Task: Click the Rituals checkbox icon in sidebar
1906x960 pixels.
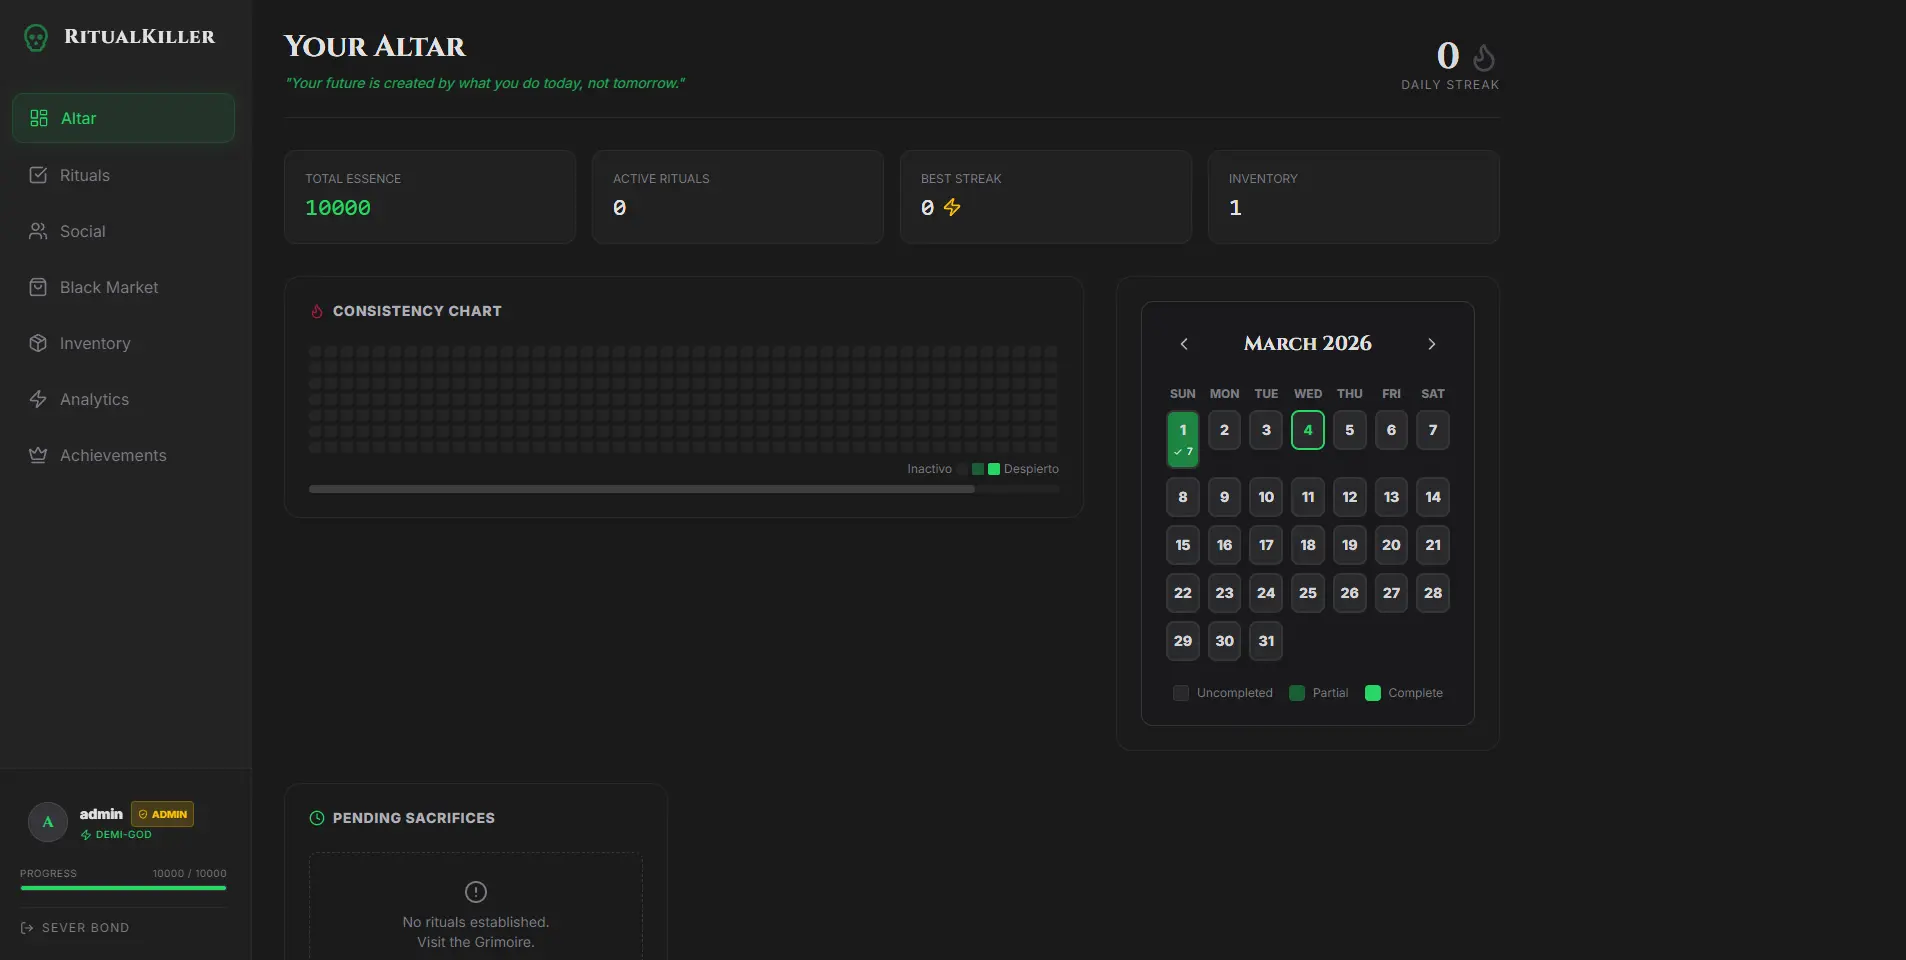Action: (x=38, y=175)
